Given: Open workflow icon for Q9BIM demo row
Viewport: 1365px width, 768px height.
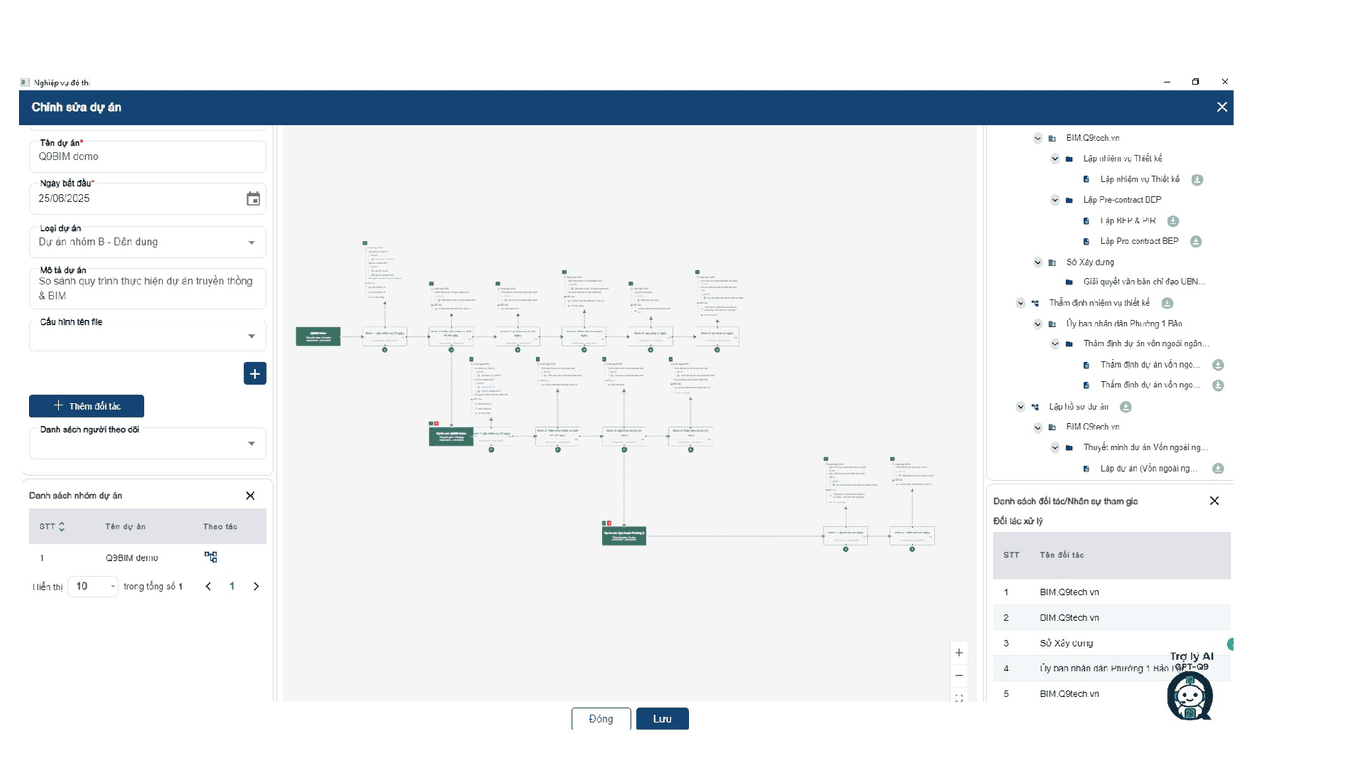Looking at the screenshot, I should point(211,557).
